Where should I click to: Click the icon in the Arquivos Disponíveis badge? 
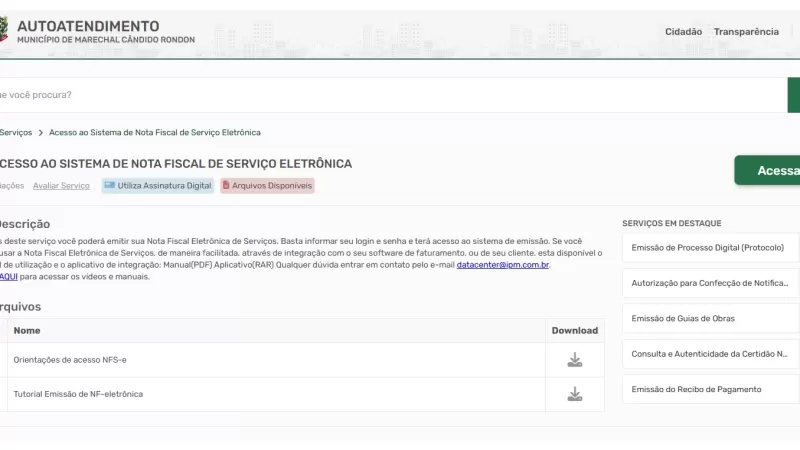coord(226,185)
